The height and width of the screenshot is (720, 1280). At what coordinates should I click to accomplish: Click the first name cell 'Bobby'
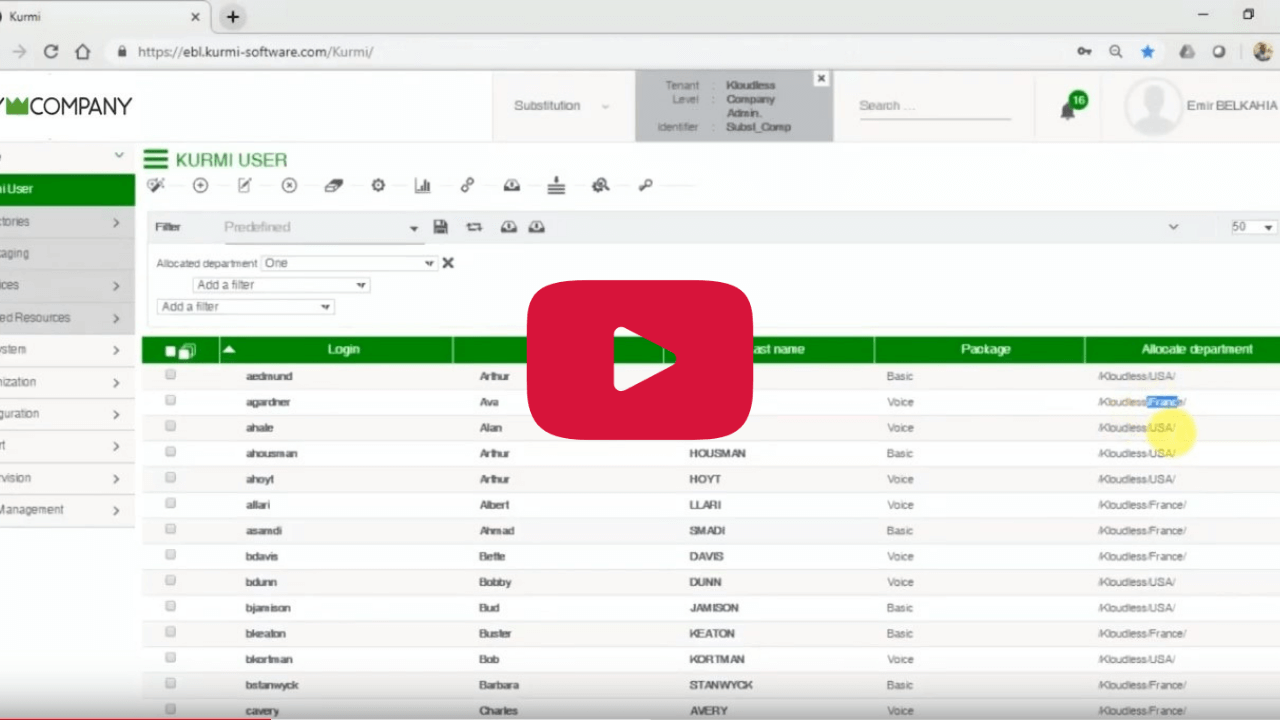pos(495,582)
